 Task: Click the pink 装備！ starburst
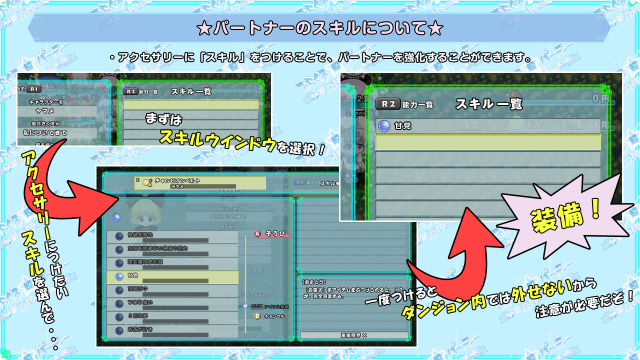(x=565, y=217)
